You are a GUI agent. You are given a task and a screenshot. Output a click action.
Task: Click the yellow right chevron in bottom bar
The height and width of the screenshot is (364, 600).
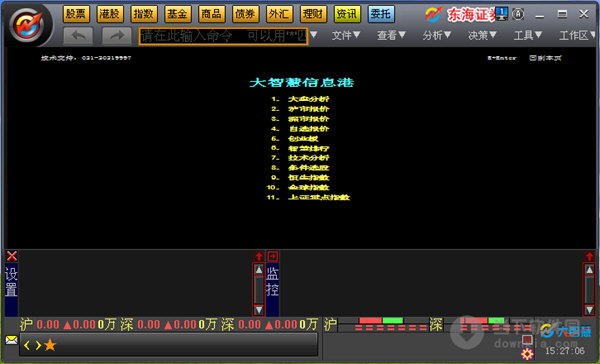(38, 346)
